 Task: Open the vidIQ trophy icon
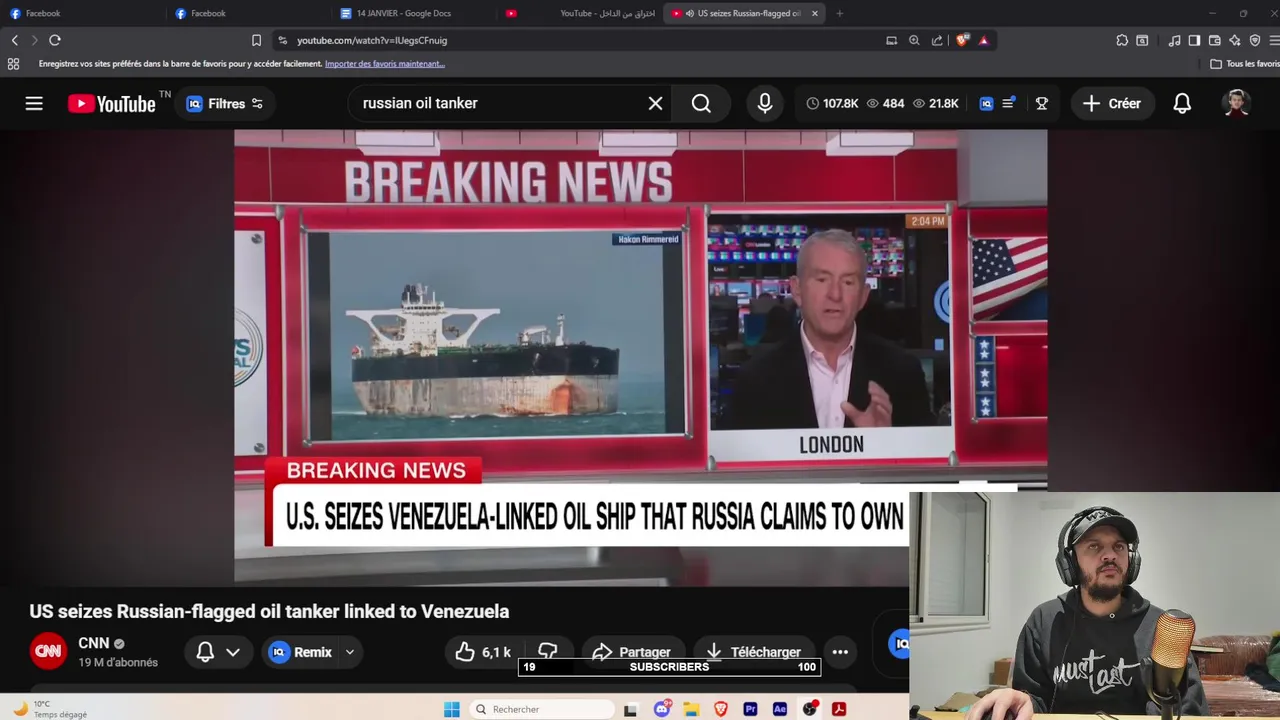pyautogui.click(x=1042, y=103)
